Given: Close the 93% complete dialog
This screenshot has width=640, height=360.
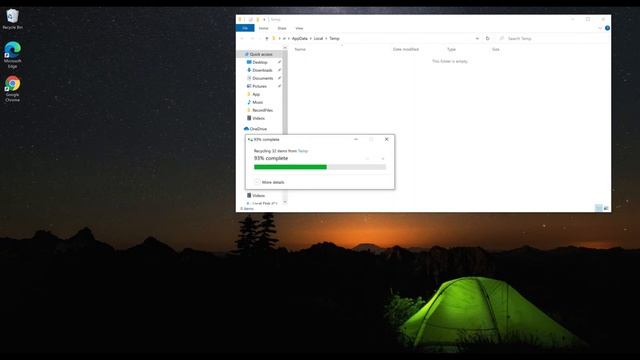Looking at the screenshot, I should coord(387,139).
